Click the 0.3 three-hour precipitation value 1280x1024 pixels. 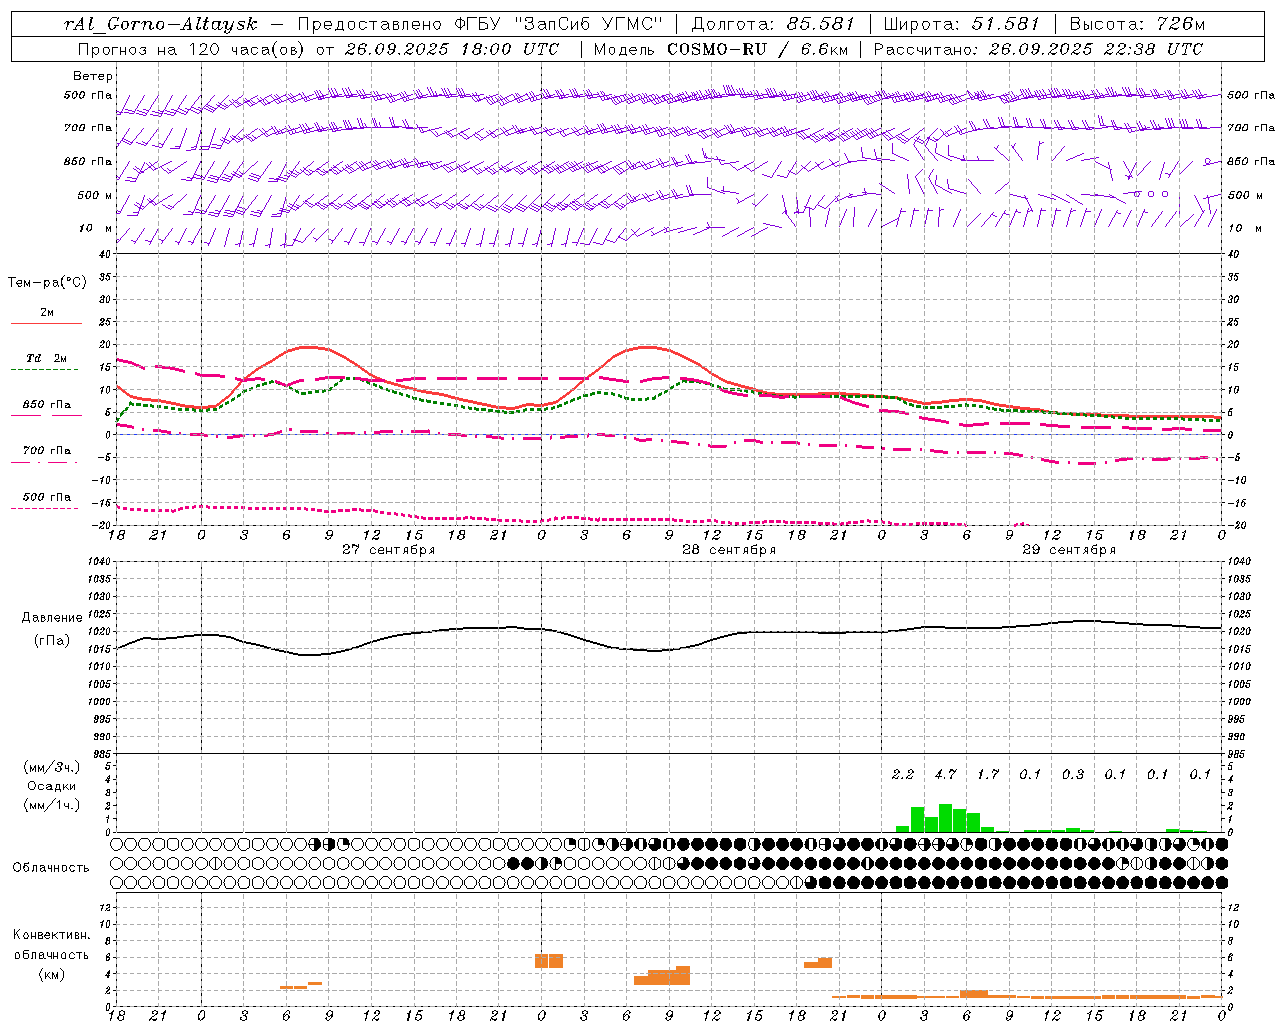point(1073,774)
